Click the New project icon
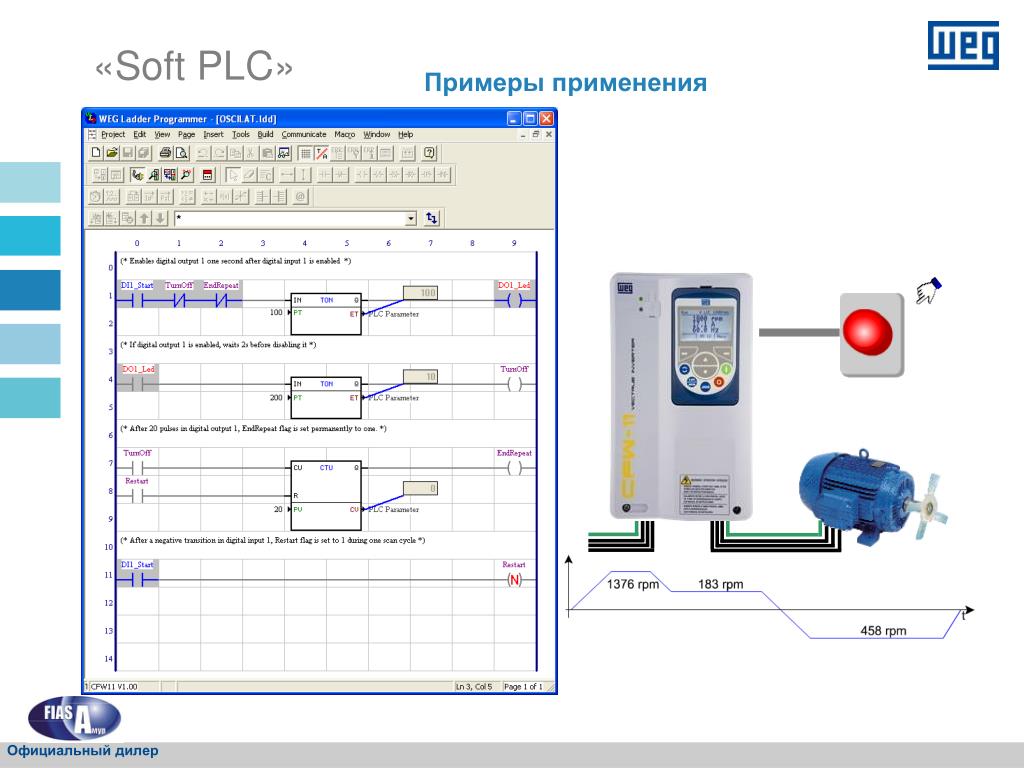The height and width of the screenshot is (768, 1024). pyautogui.click(x=96, y=153)
